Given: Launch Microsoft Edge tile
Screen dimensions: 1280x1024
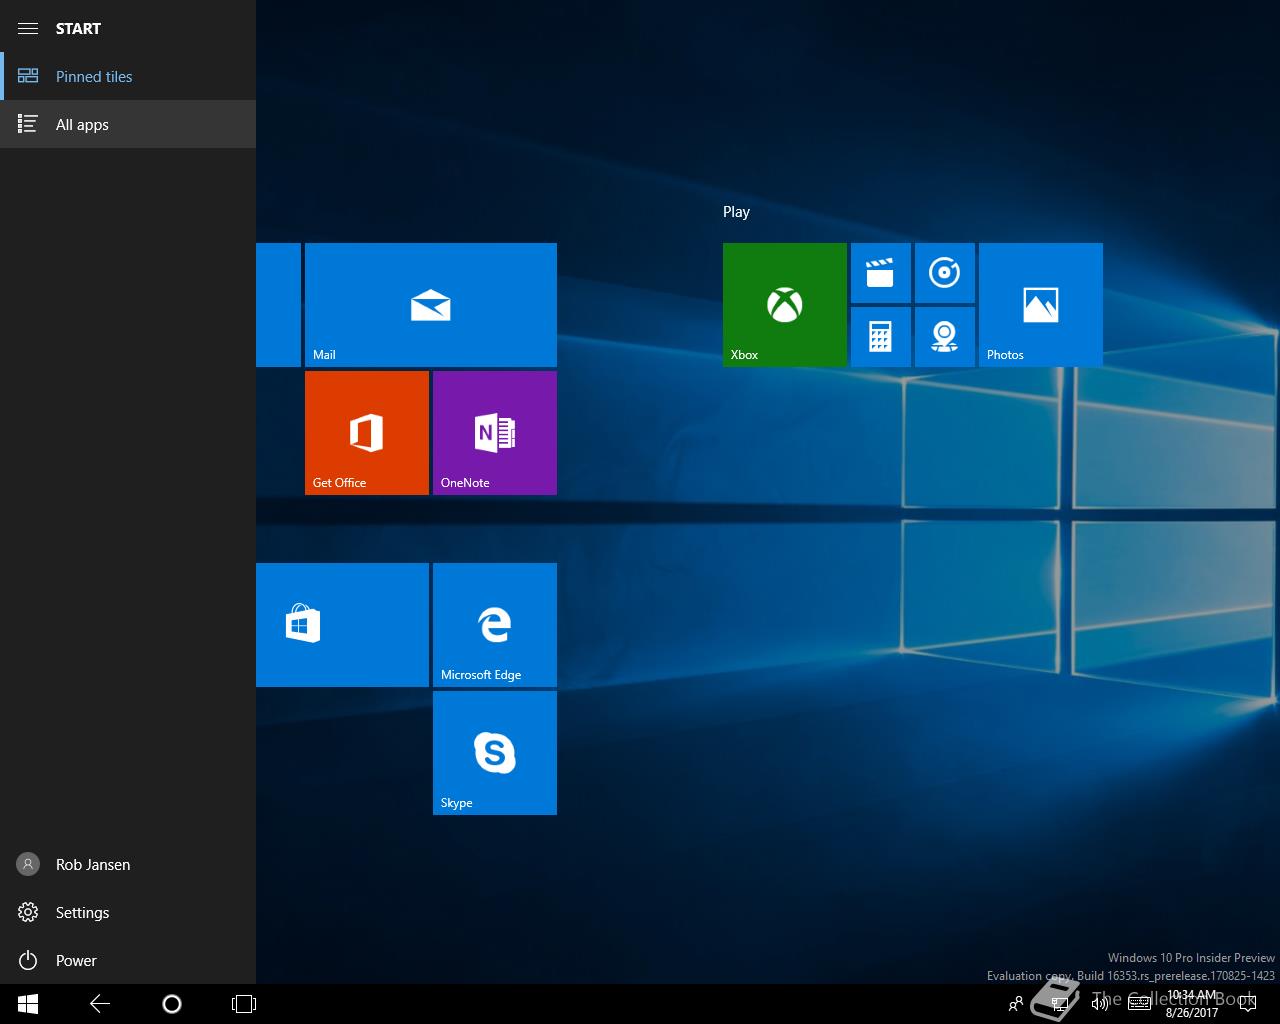Looking at the screenshot, I should click(x=495, y=625).
